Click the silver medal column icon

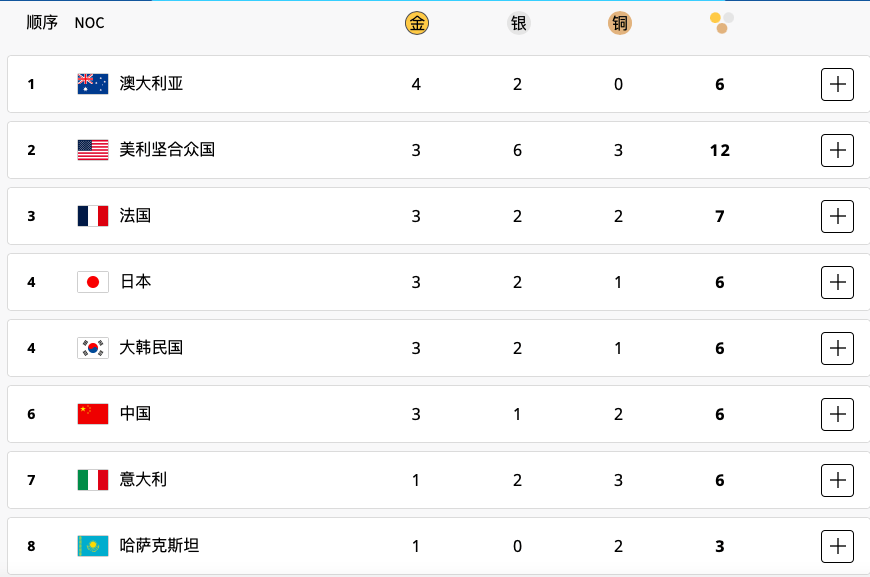[x=518, y=22]
